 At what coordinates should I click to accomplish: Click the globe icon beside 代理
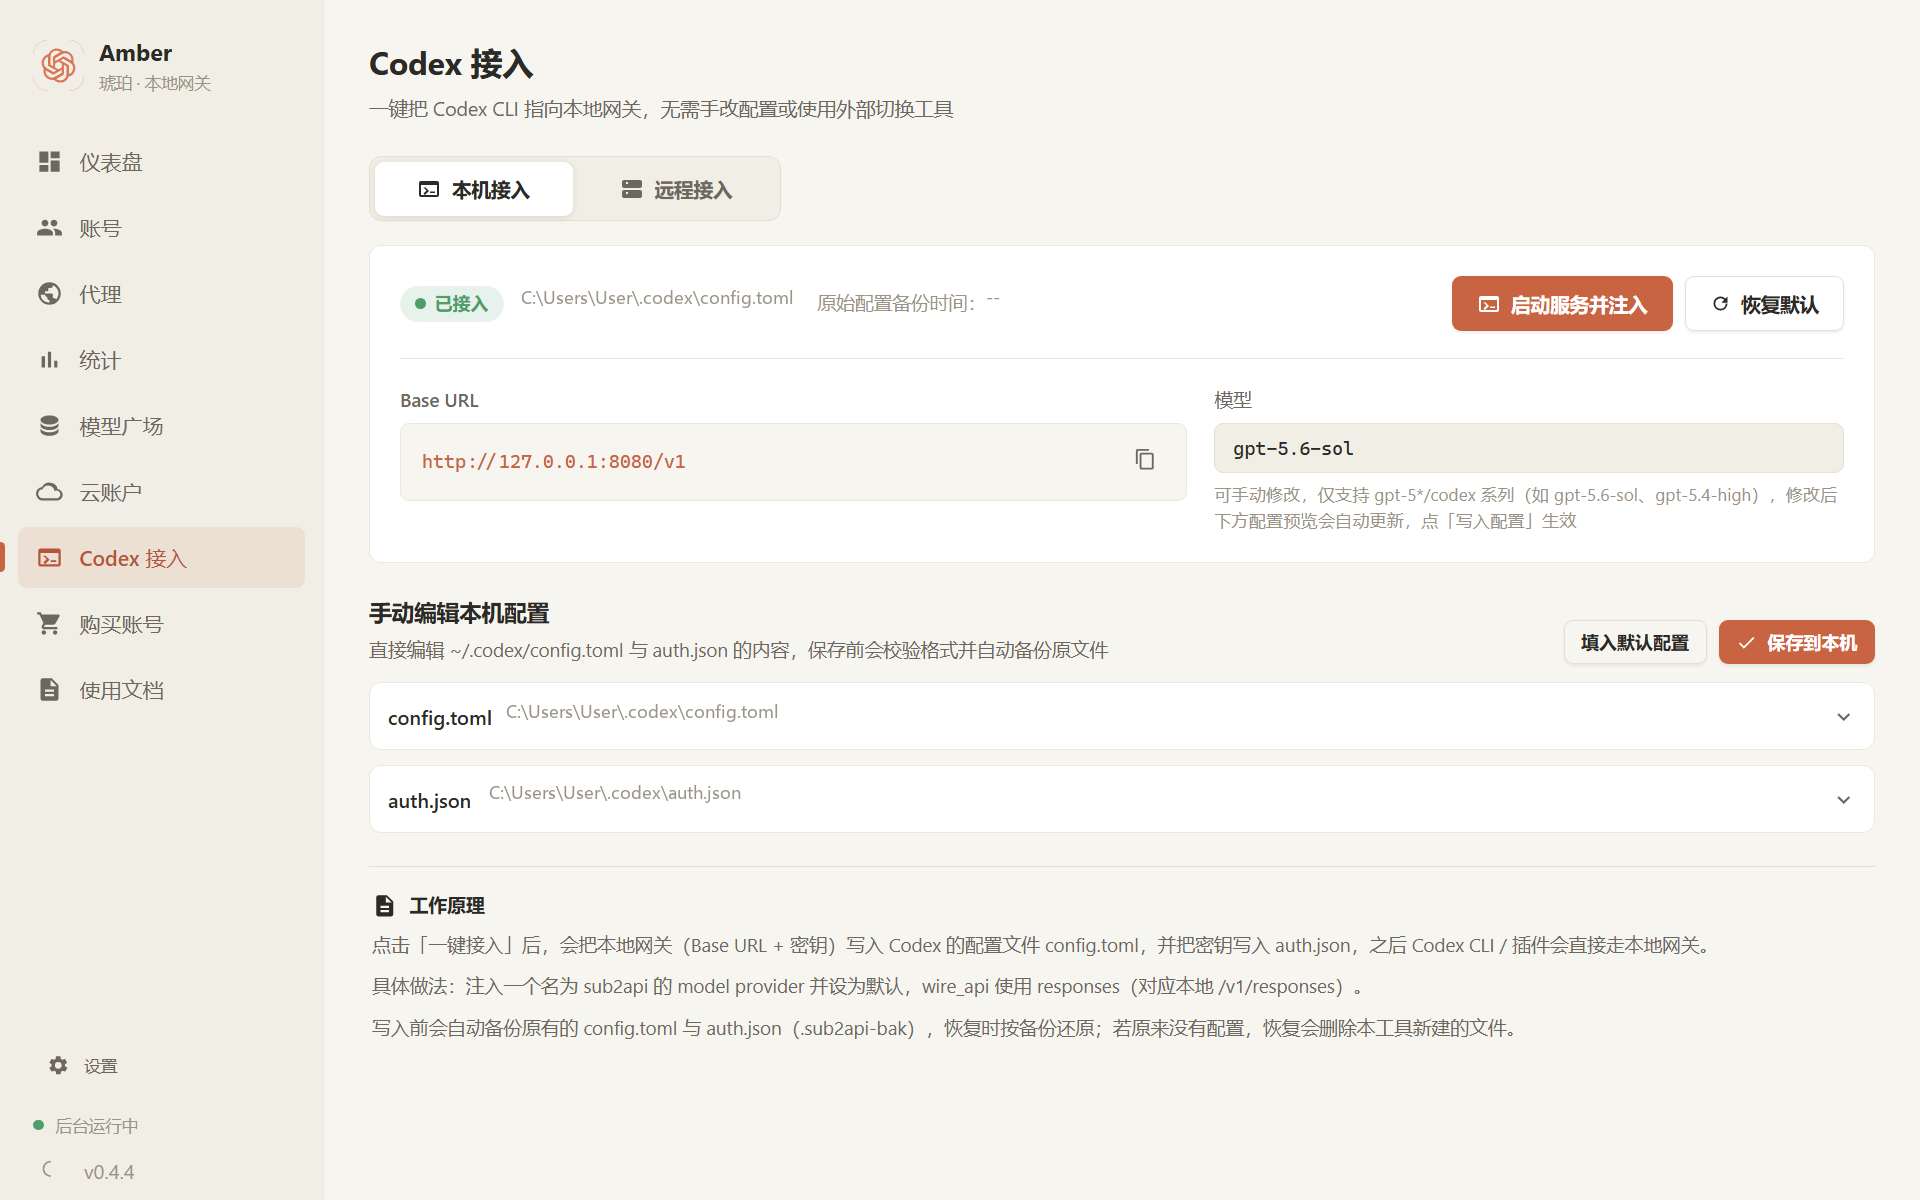point(49,294)
